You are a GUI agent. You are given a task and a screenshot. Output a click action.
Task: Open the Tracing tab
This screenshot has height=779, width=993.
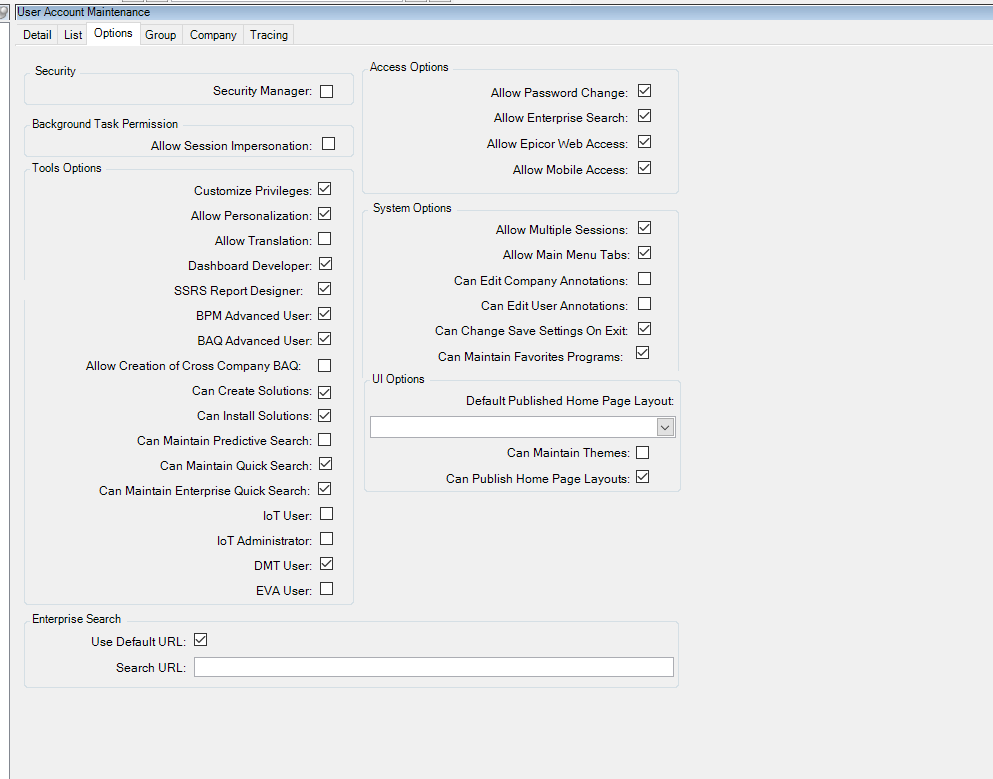[269, 35]
